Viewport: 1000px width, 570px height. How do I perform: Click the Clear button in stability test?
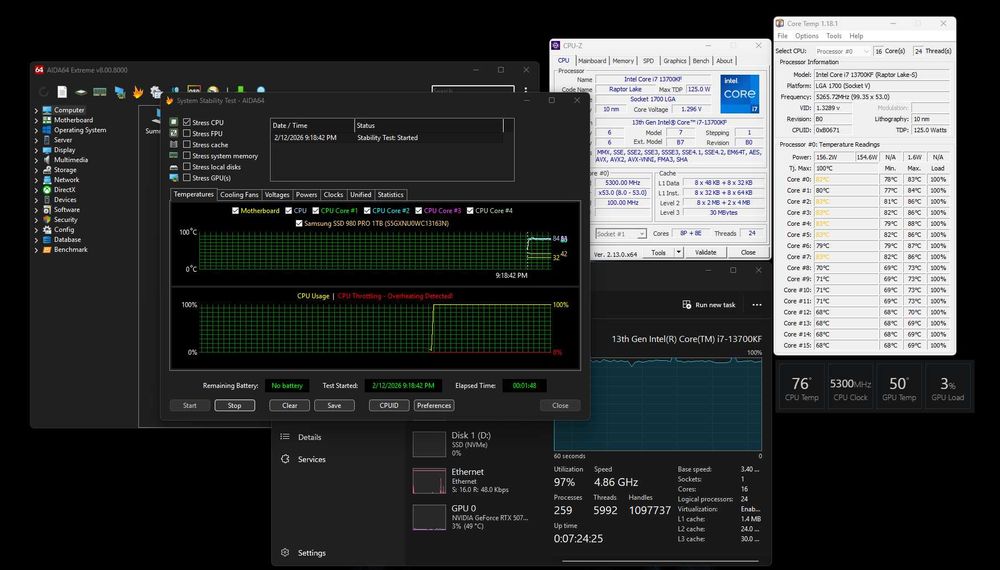coord(290,406)
